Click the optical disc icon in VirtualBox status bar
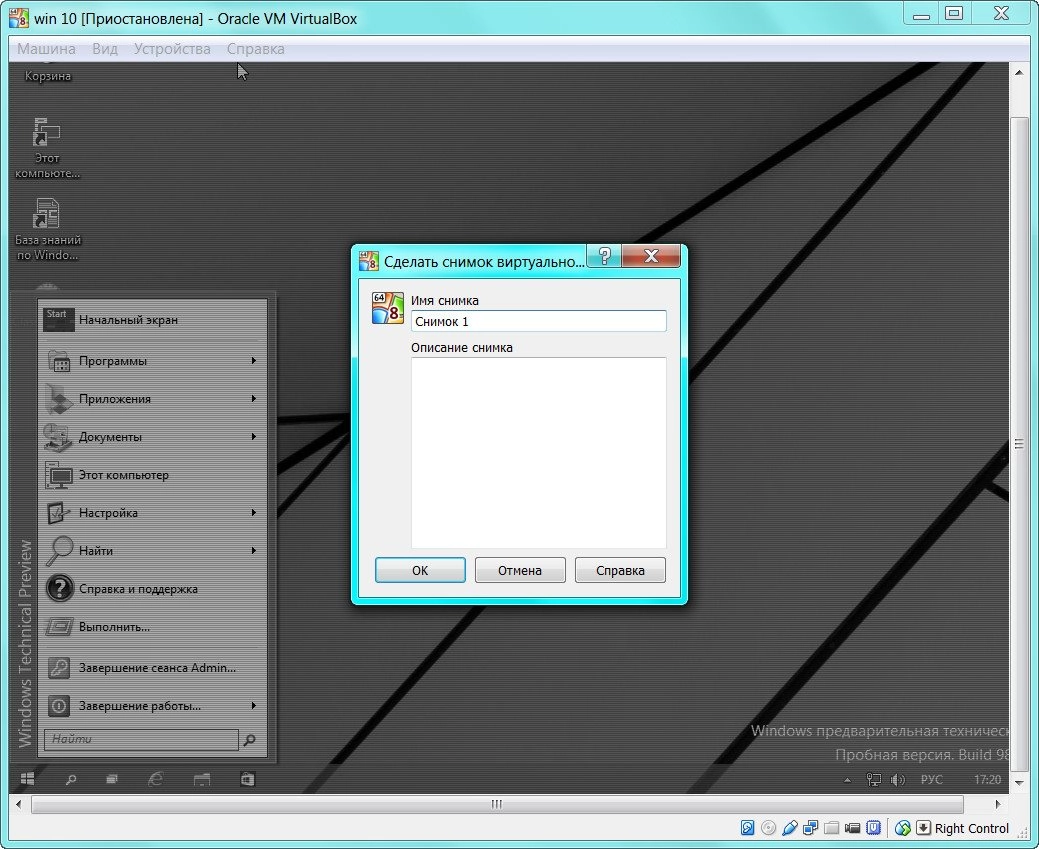The width and height of the screenshot is (1039, 849). 769,828
